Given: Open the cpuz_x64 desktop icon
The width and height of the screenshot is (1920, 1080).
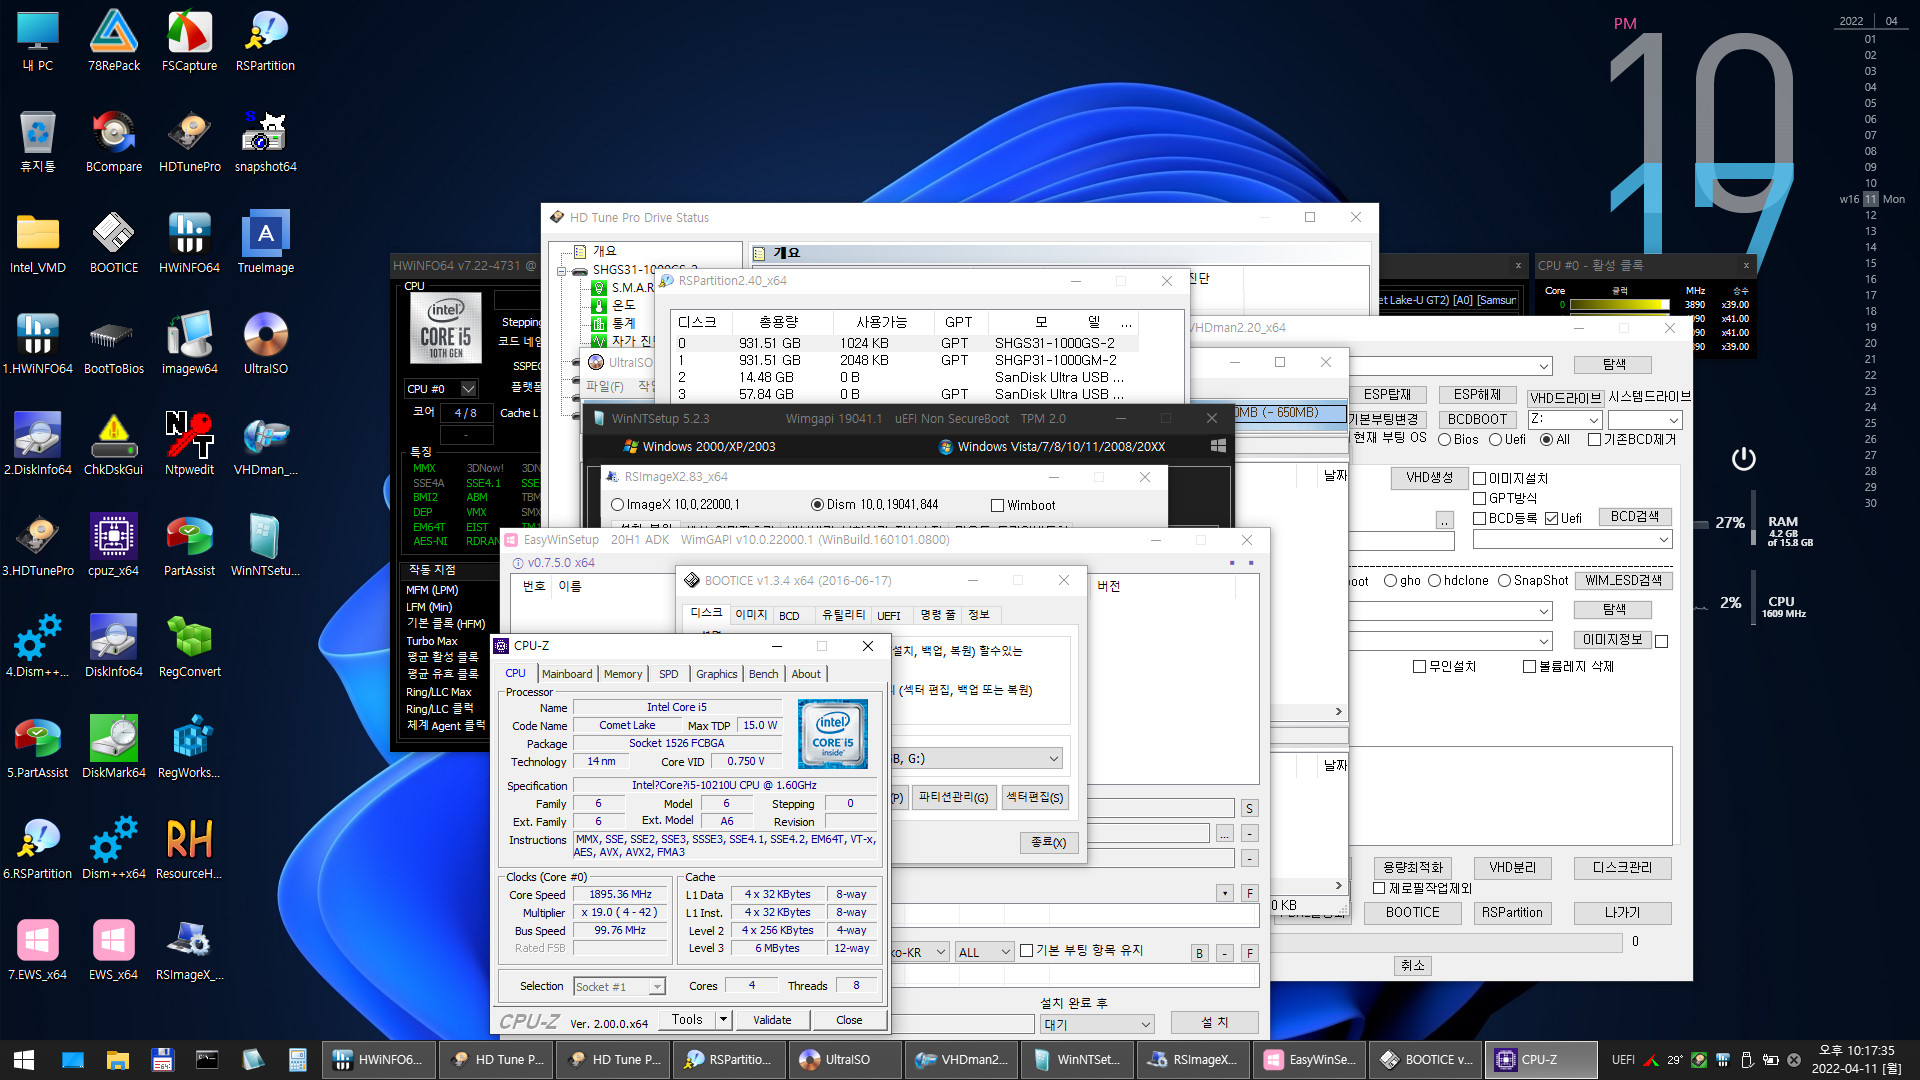Looking at the screenshot, I should coord(114,546).
